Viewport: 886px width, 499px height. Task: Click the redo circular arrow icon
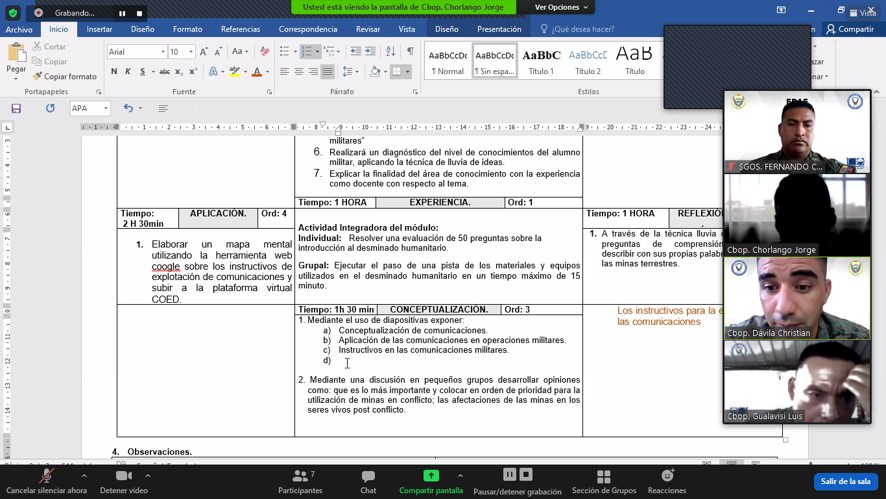click(50, 108)
